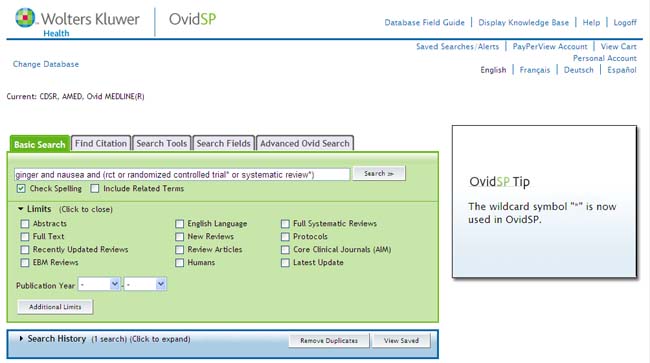Enable Include Related Terms checkbox
Screen dimensions: 650x363
95,189
